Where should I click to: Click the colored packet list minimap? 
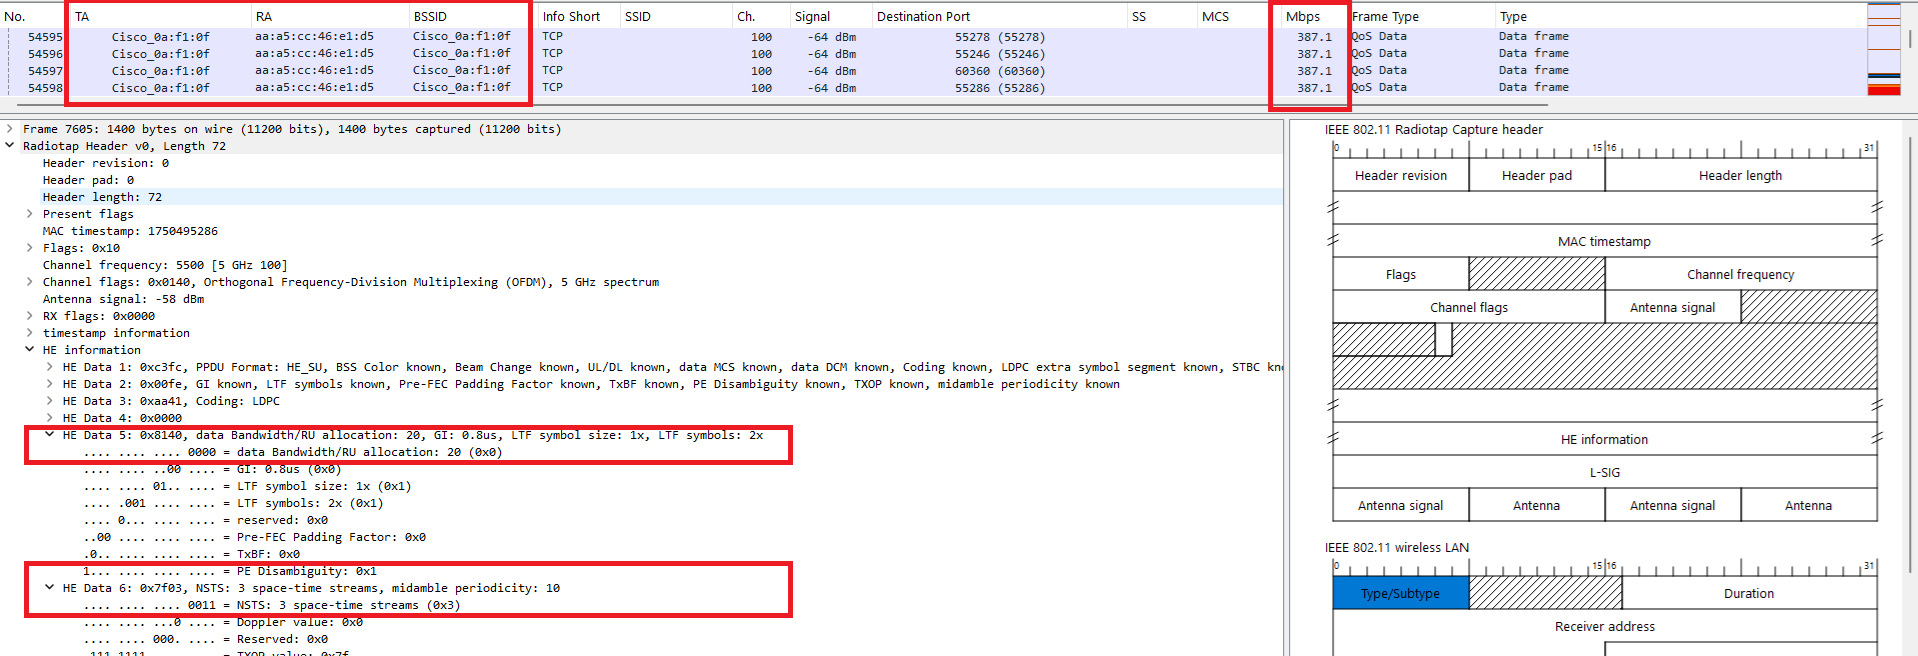click(1883, 50)
